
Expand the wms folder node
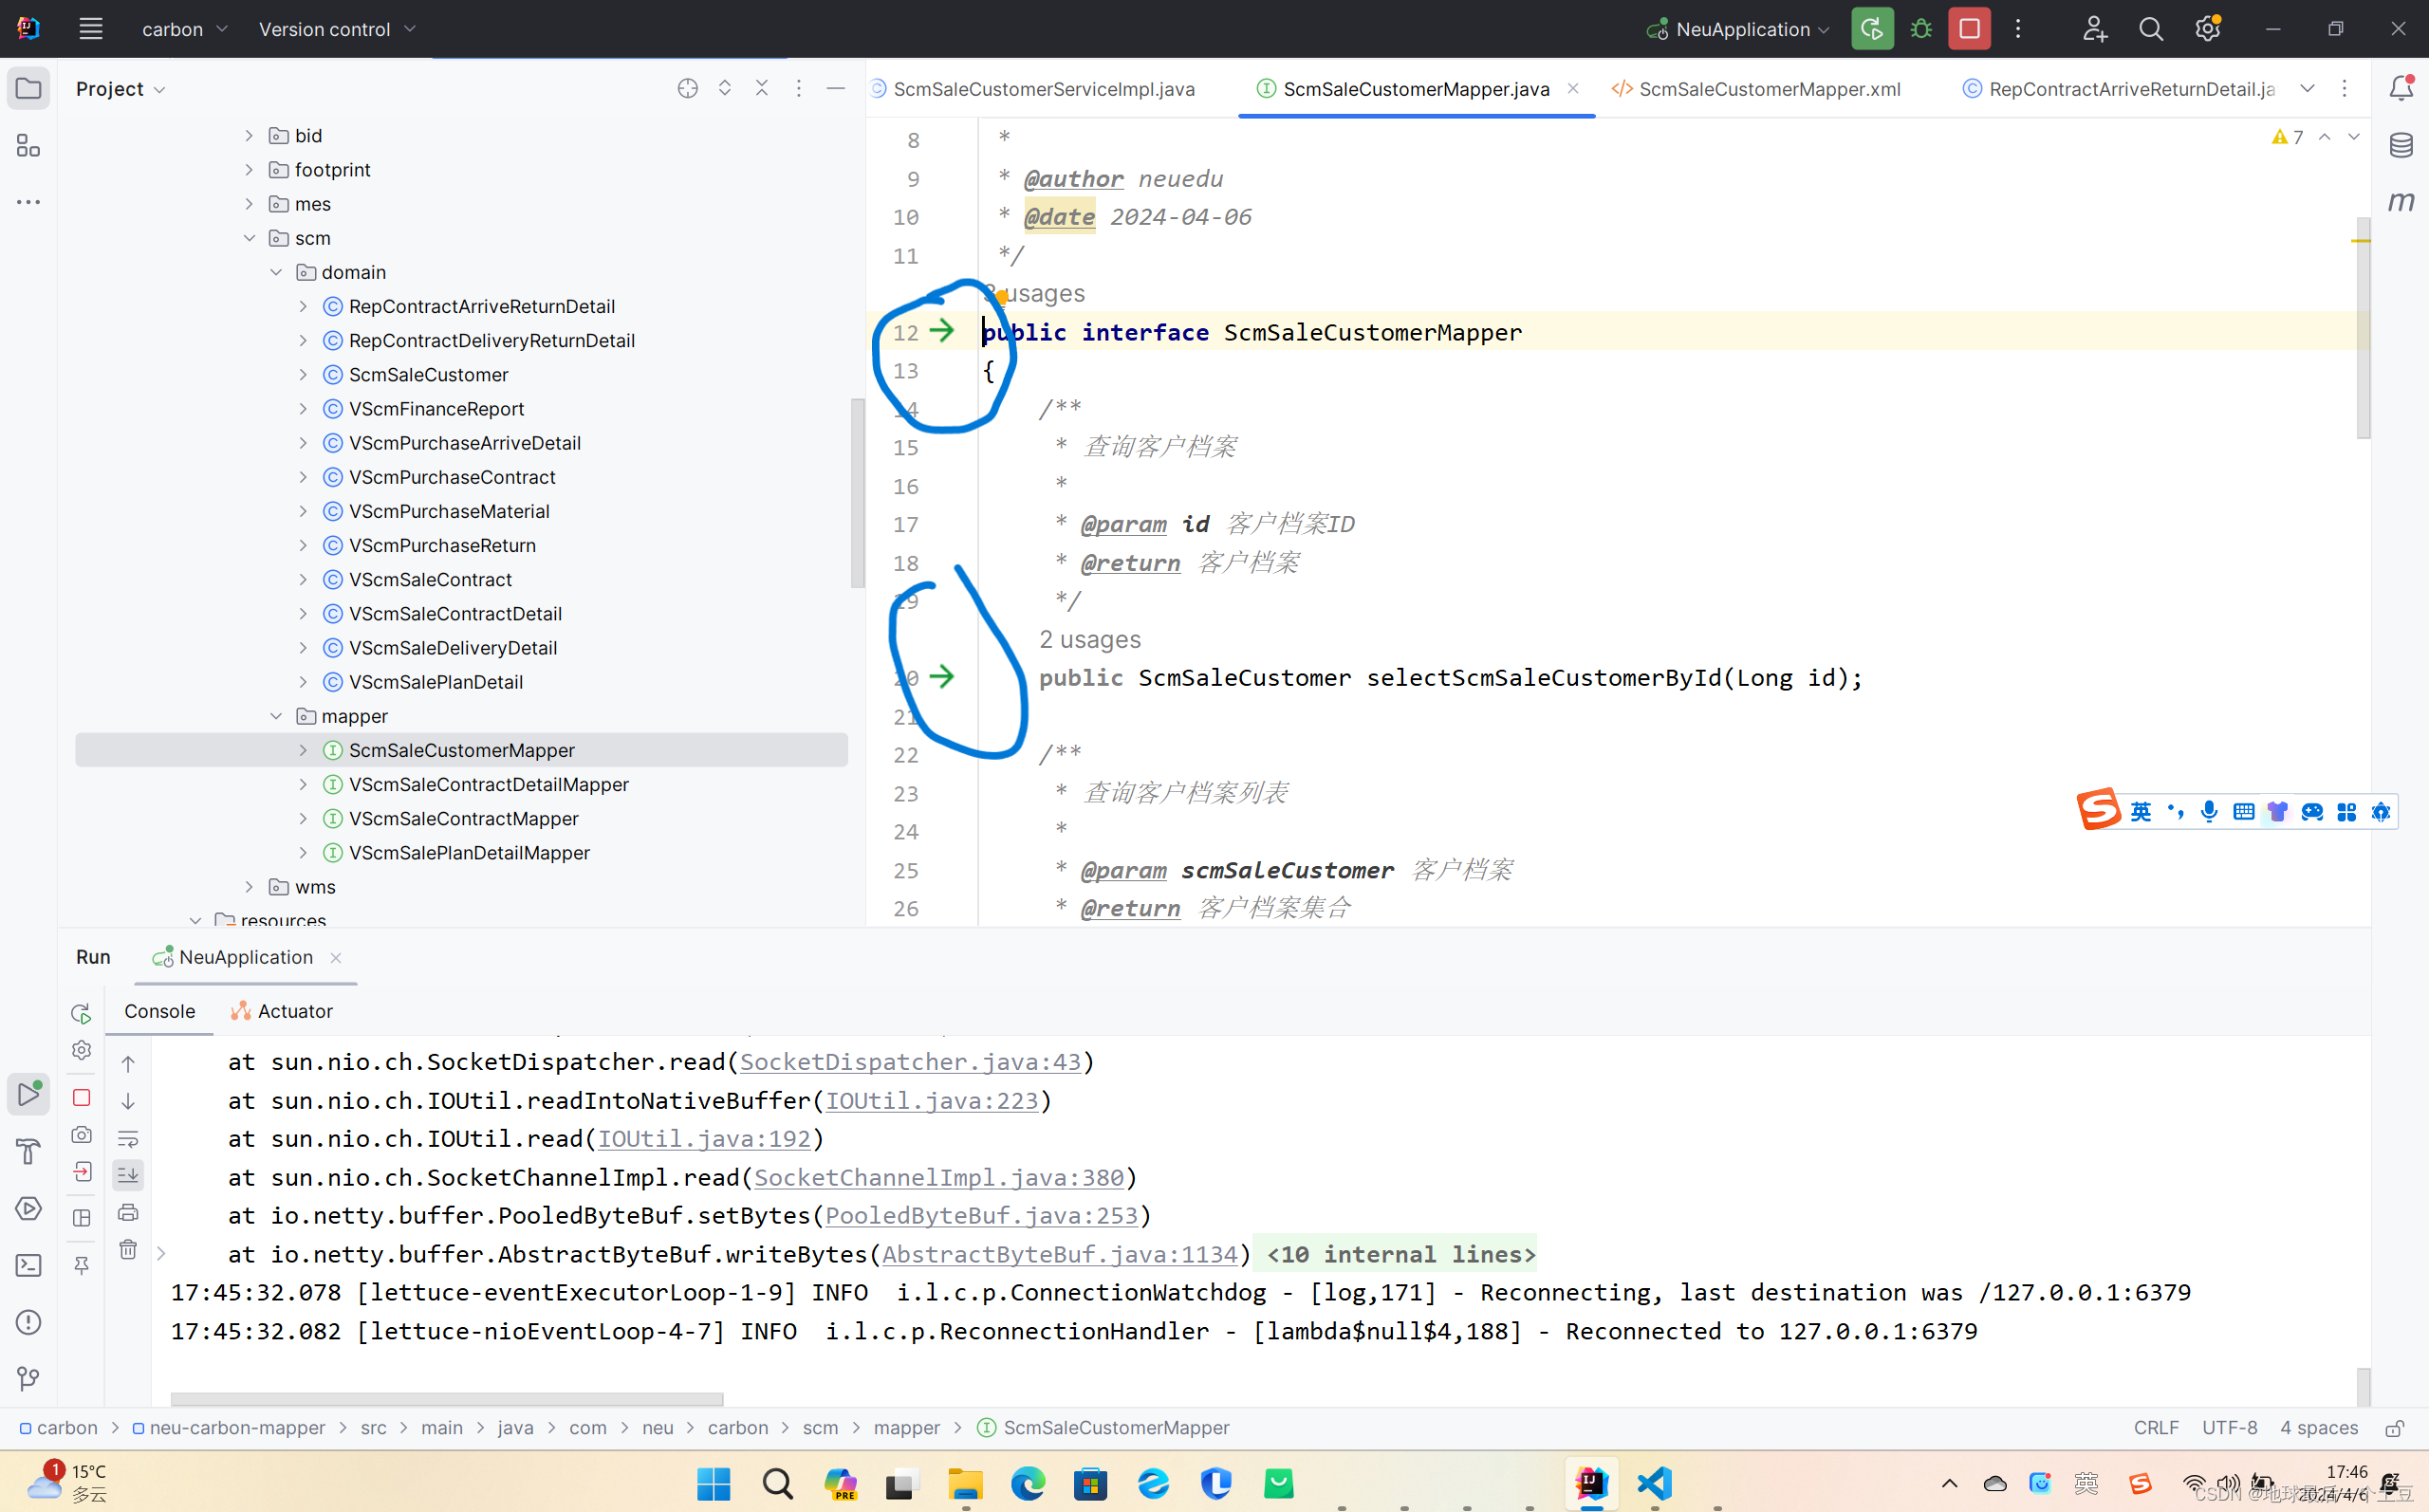[250, 887]
